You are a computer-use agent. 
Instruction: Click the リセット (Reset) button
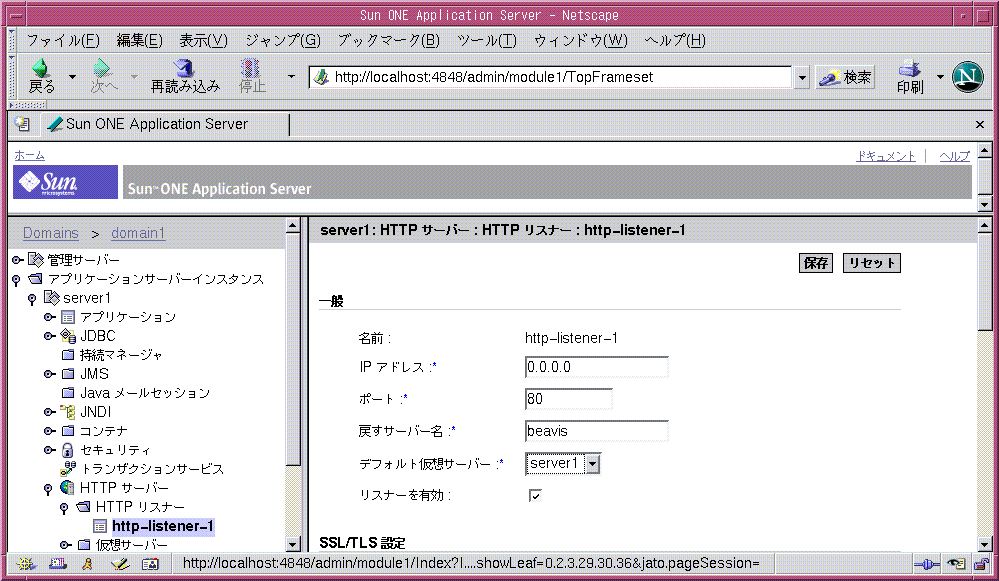872,263
